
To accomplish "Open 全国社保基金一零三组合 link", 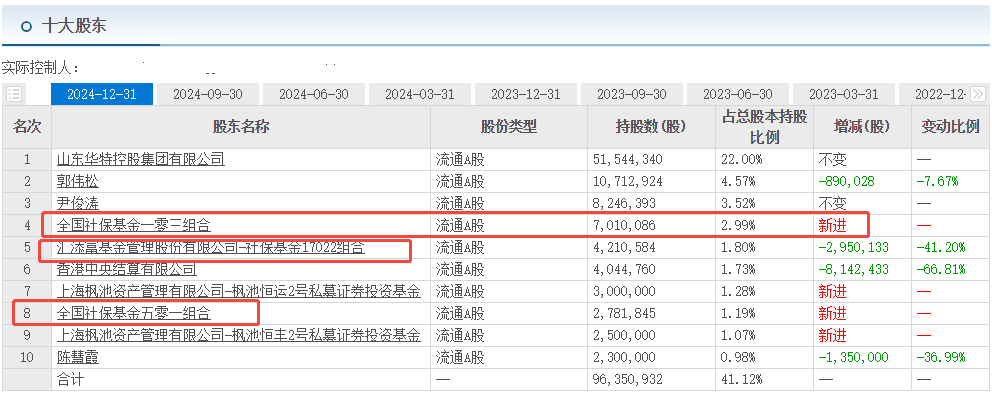I will tap(133, 225).
